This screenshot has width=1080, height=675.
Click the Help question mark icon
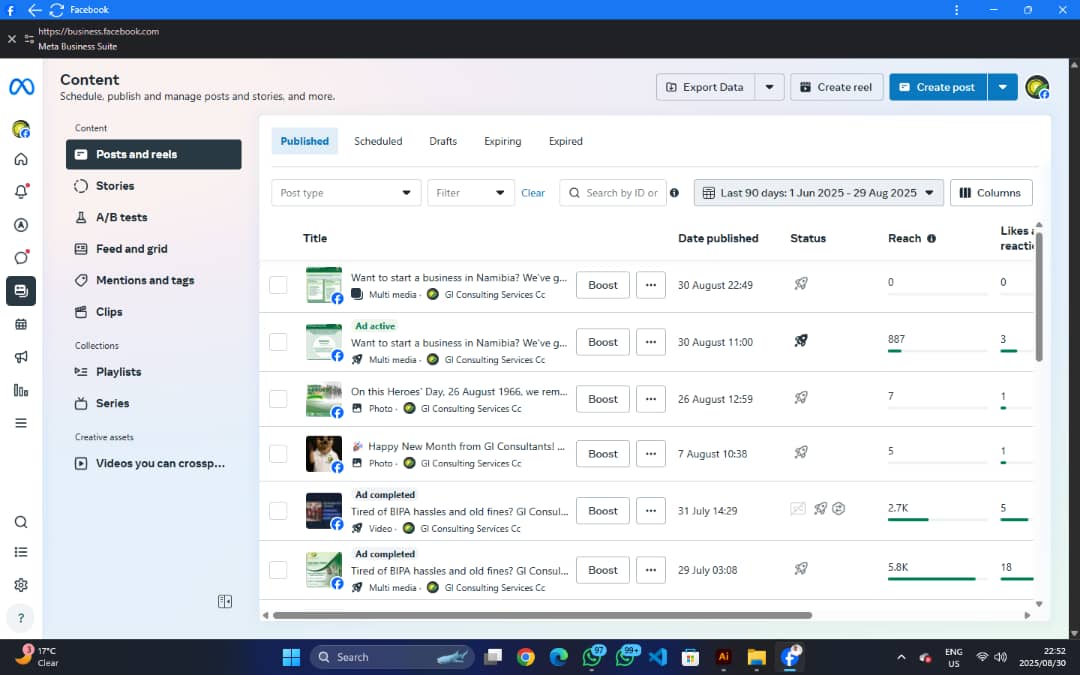[x=21, y=617]
